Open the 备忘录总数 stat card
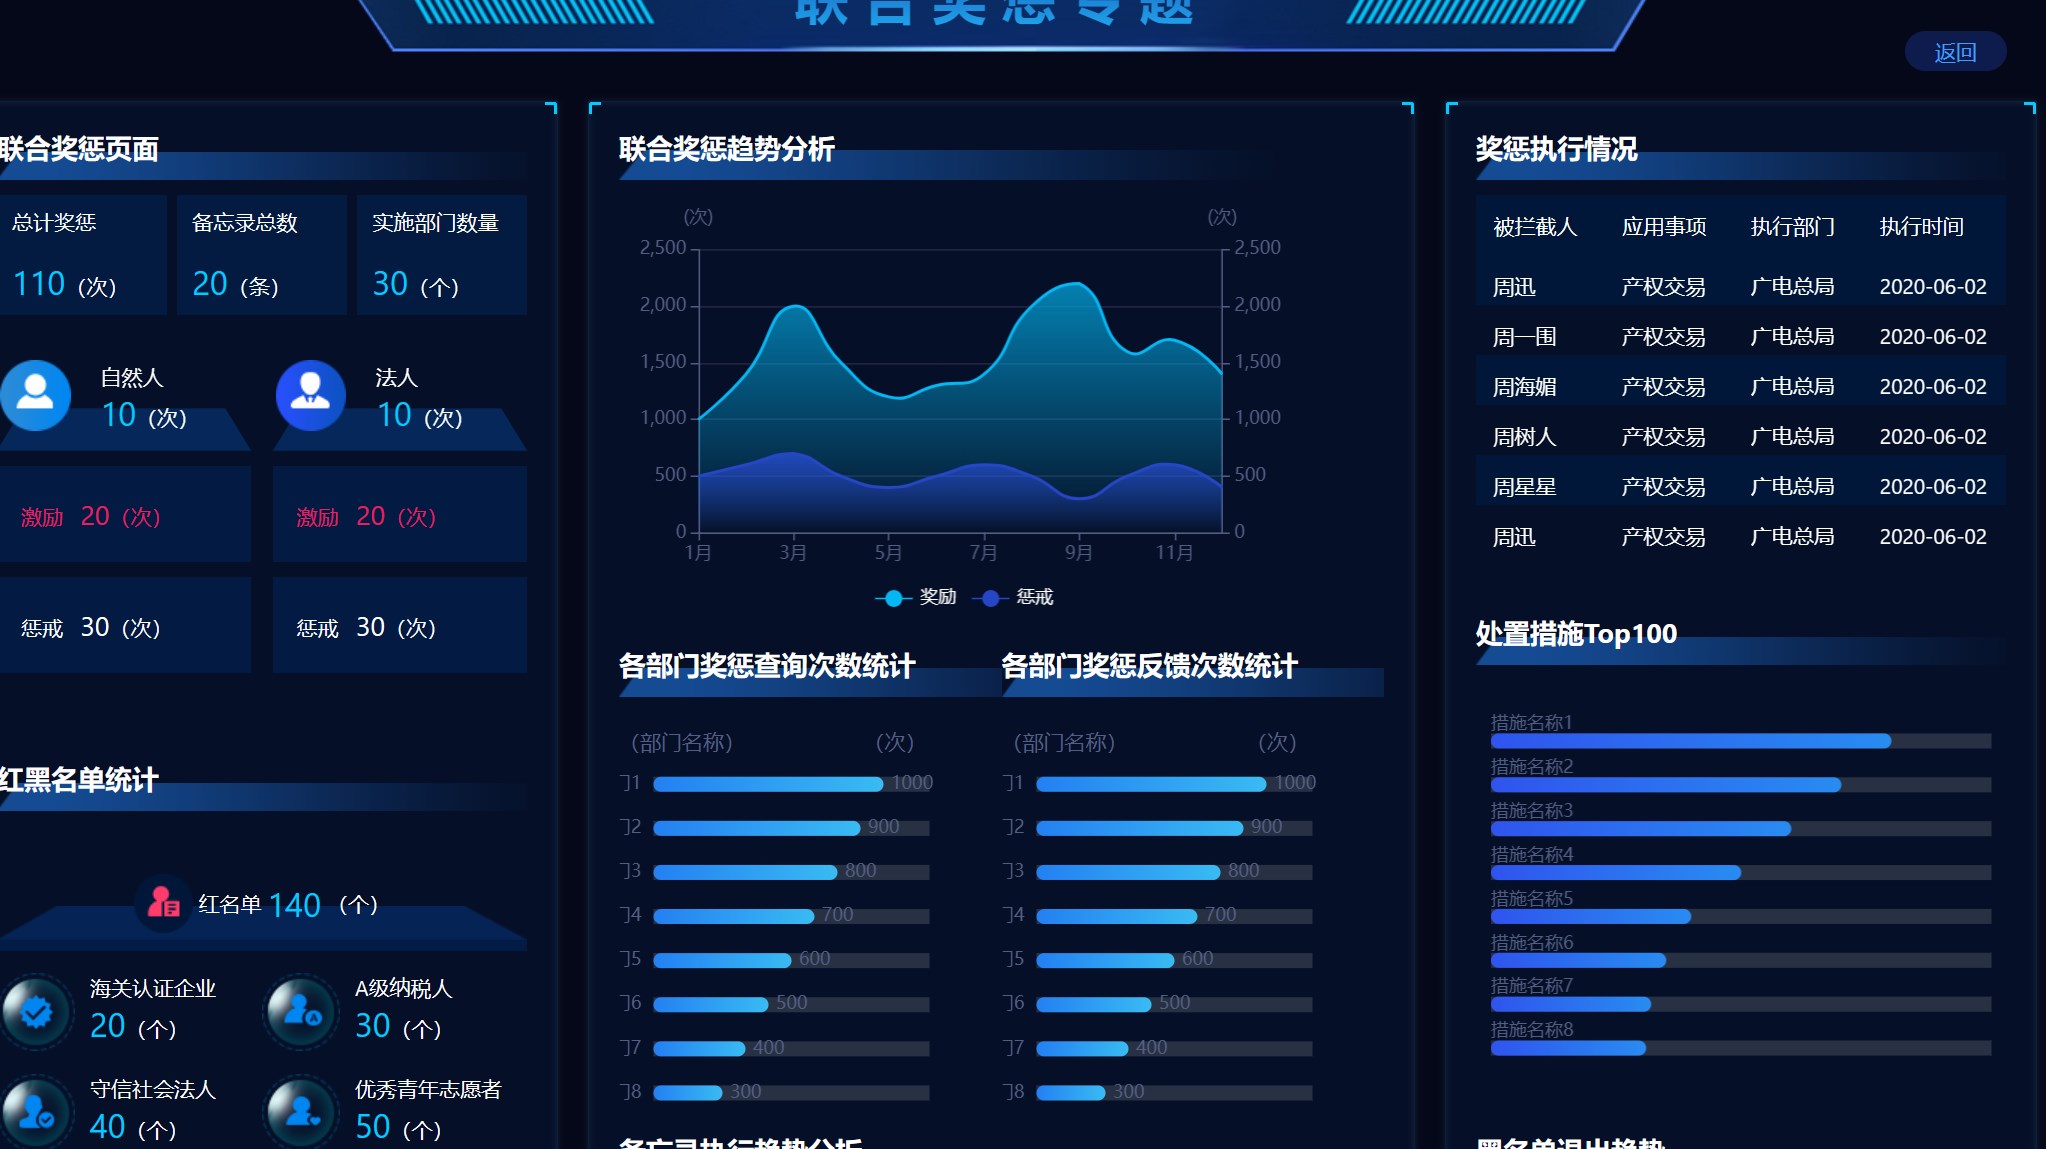The height and width of the screenshot is (1149, 2046). coord(262,255)
